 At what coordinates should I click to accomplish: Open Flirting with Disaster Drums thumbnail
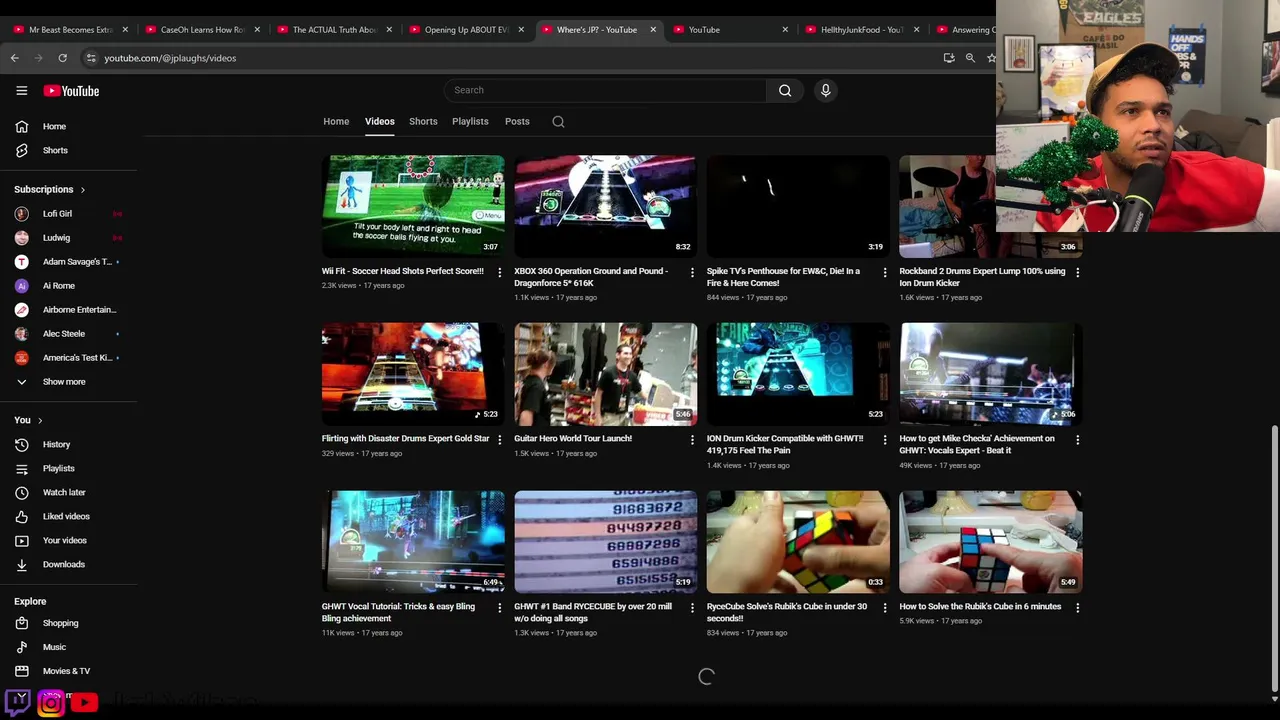(x=413, y=373)
